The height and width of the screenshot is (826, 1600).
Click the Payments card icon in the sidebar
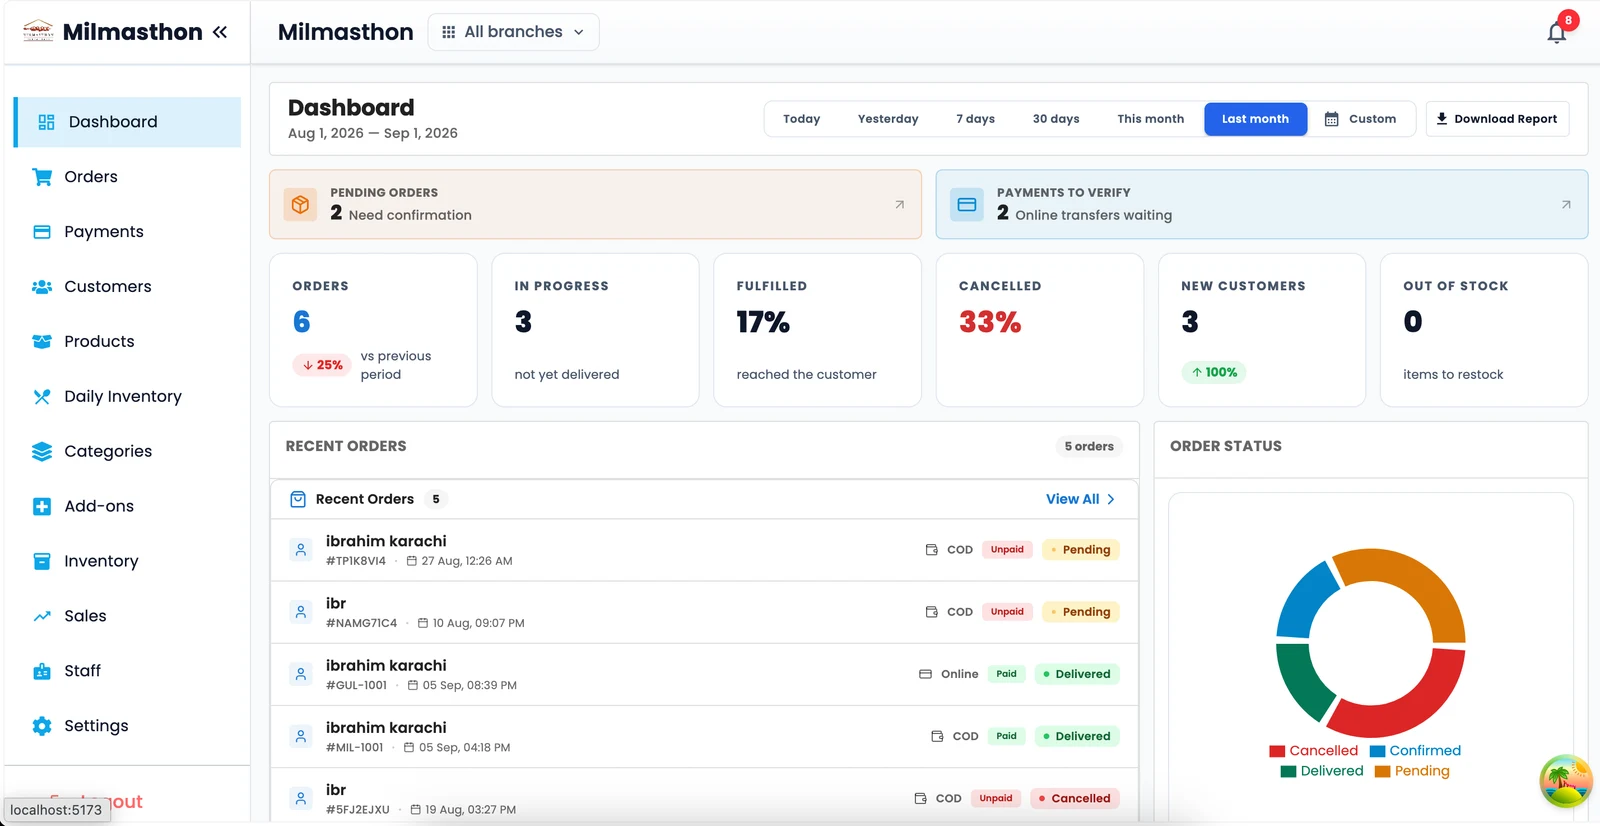tap(42, 232)
